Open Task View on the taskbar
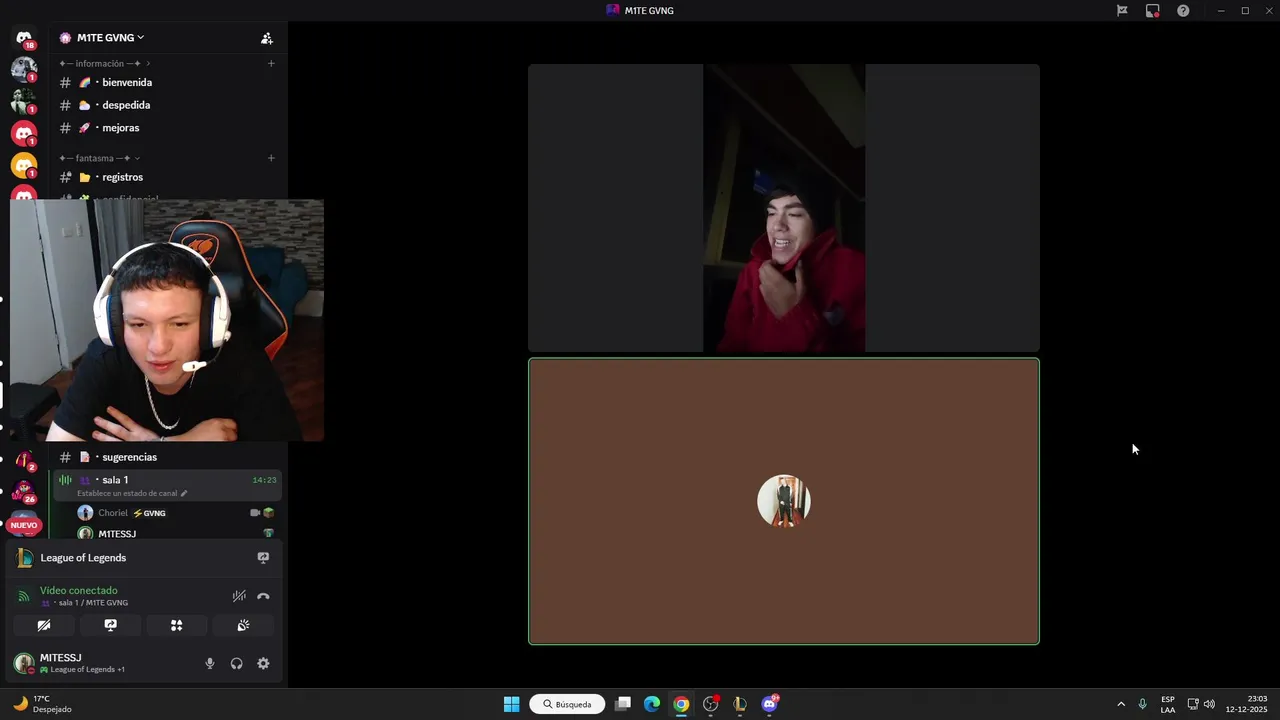Image resolution: width=1280 pixels, height=720 pixels. click(x=623, y=704)
